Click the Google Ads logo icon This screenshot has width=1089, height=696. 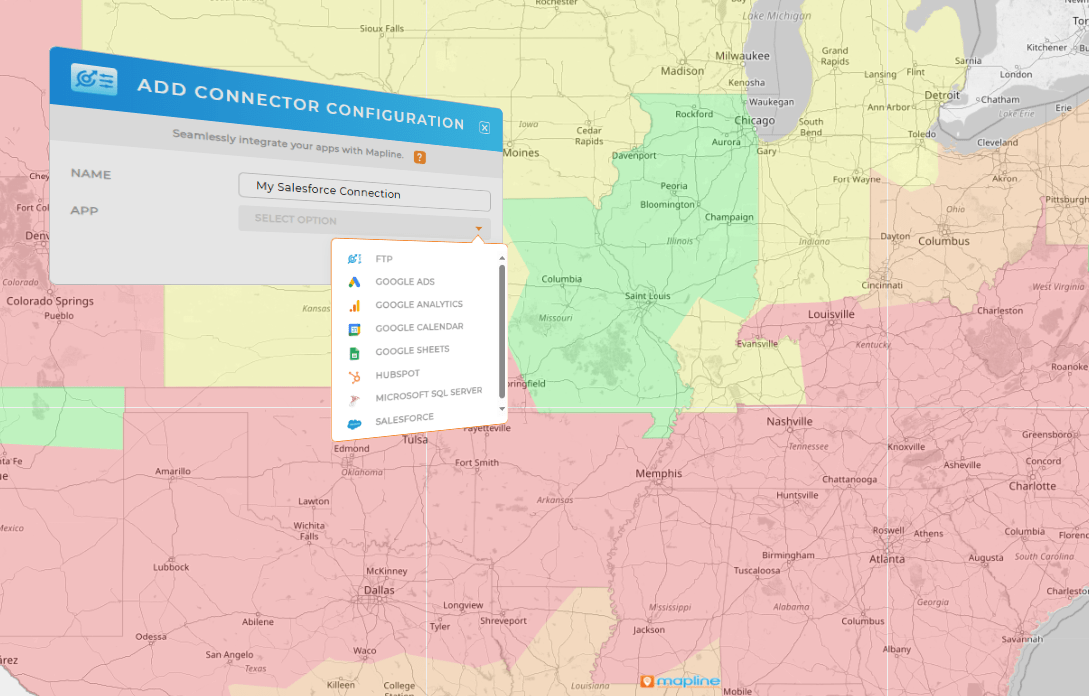[353, 282]
